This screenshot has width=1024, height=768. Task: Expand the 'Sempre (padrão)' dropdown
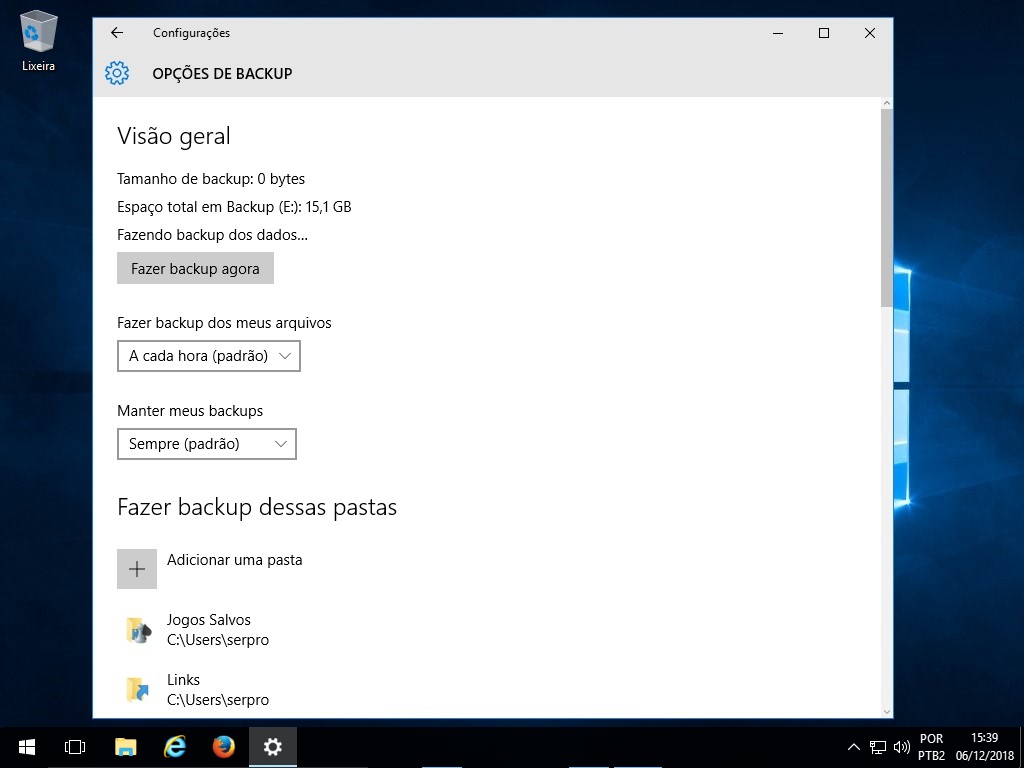click(x=207, y=444)
